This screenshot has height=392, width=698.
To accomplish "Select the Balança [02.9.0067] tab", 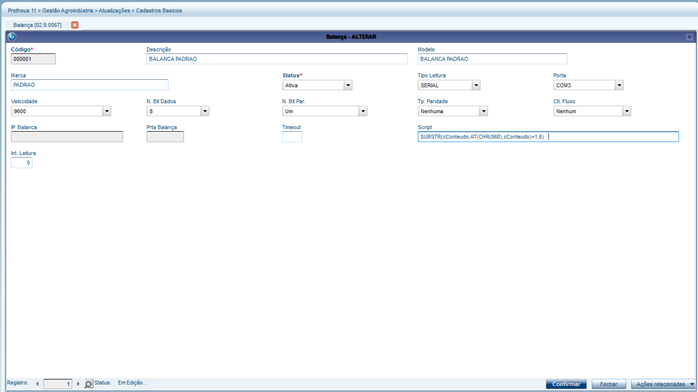I will tap(37, 25).
